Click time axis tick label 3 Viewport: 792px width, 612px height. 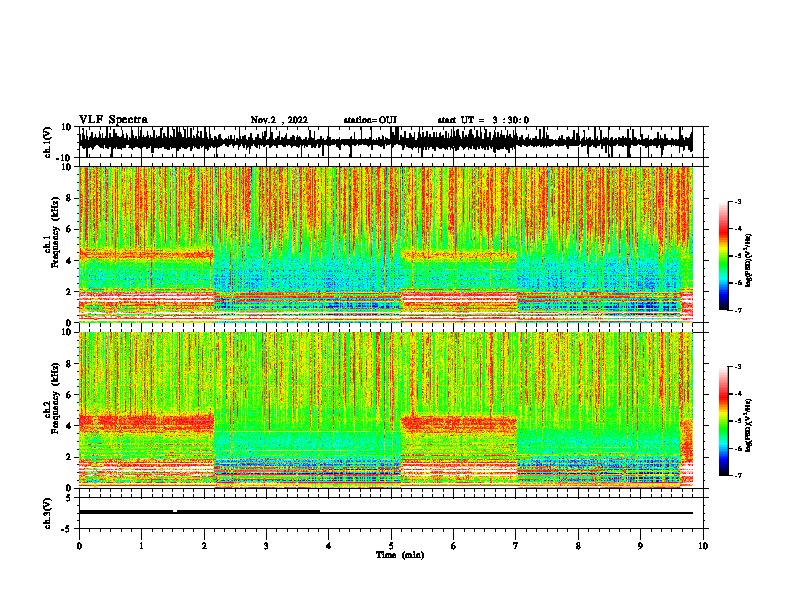click(x=266, y=546)
